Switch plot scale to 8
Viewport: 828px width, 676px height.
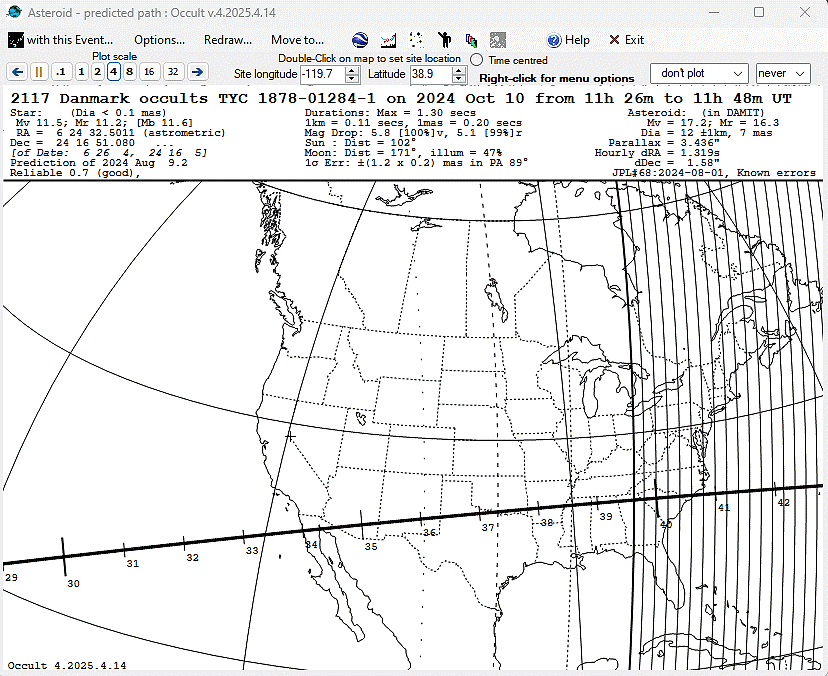click(129, 72)
